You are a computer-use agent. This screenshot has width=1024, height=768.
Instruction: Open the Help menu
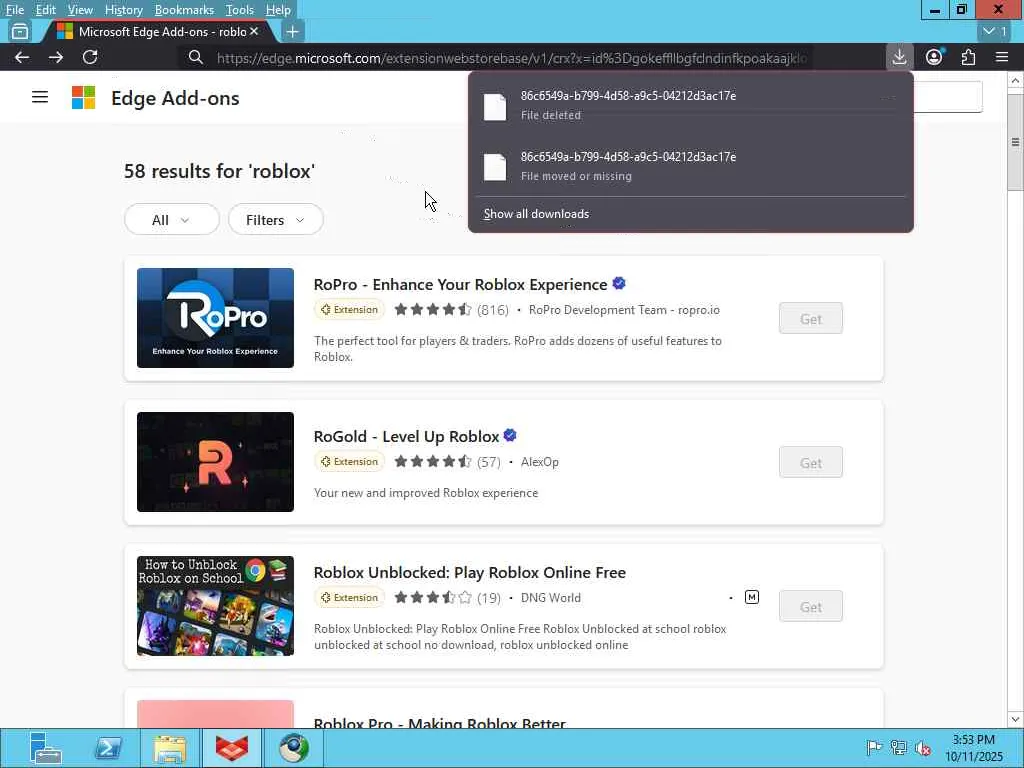(278, 10)
